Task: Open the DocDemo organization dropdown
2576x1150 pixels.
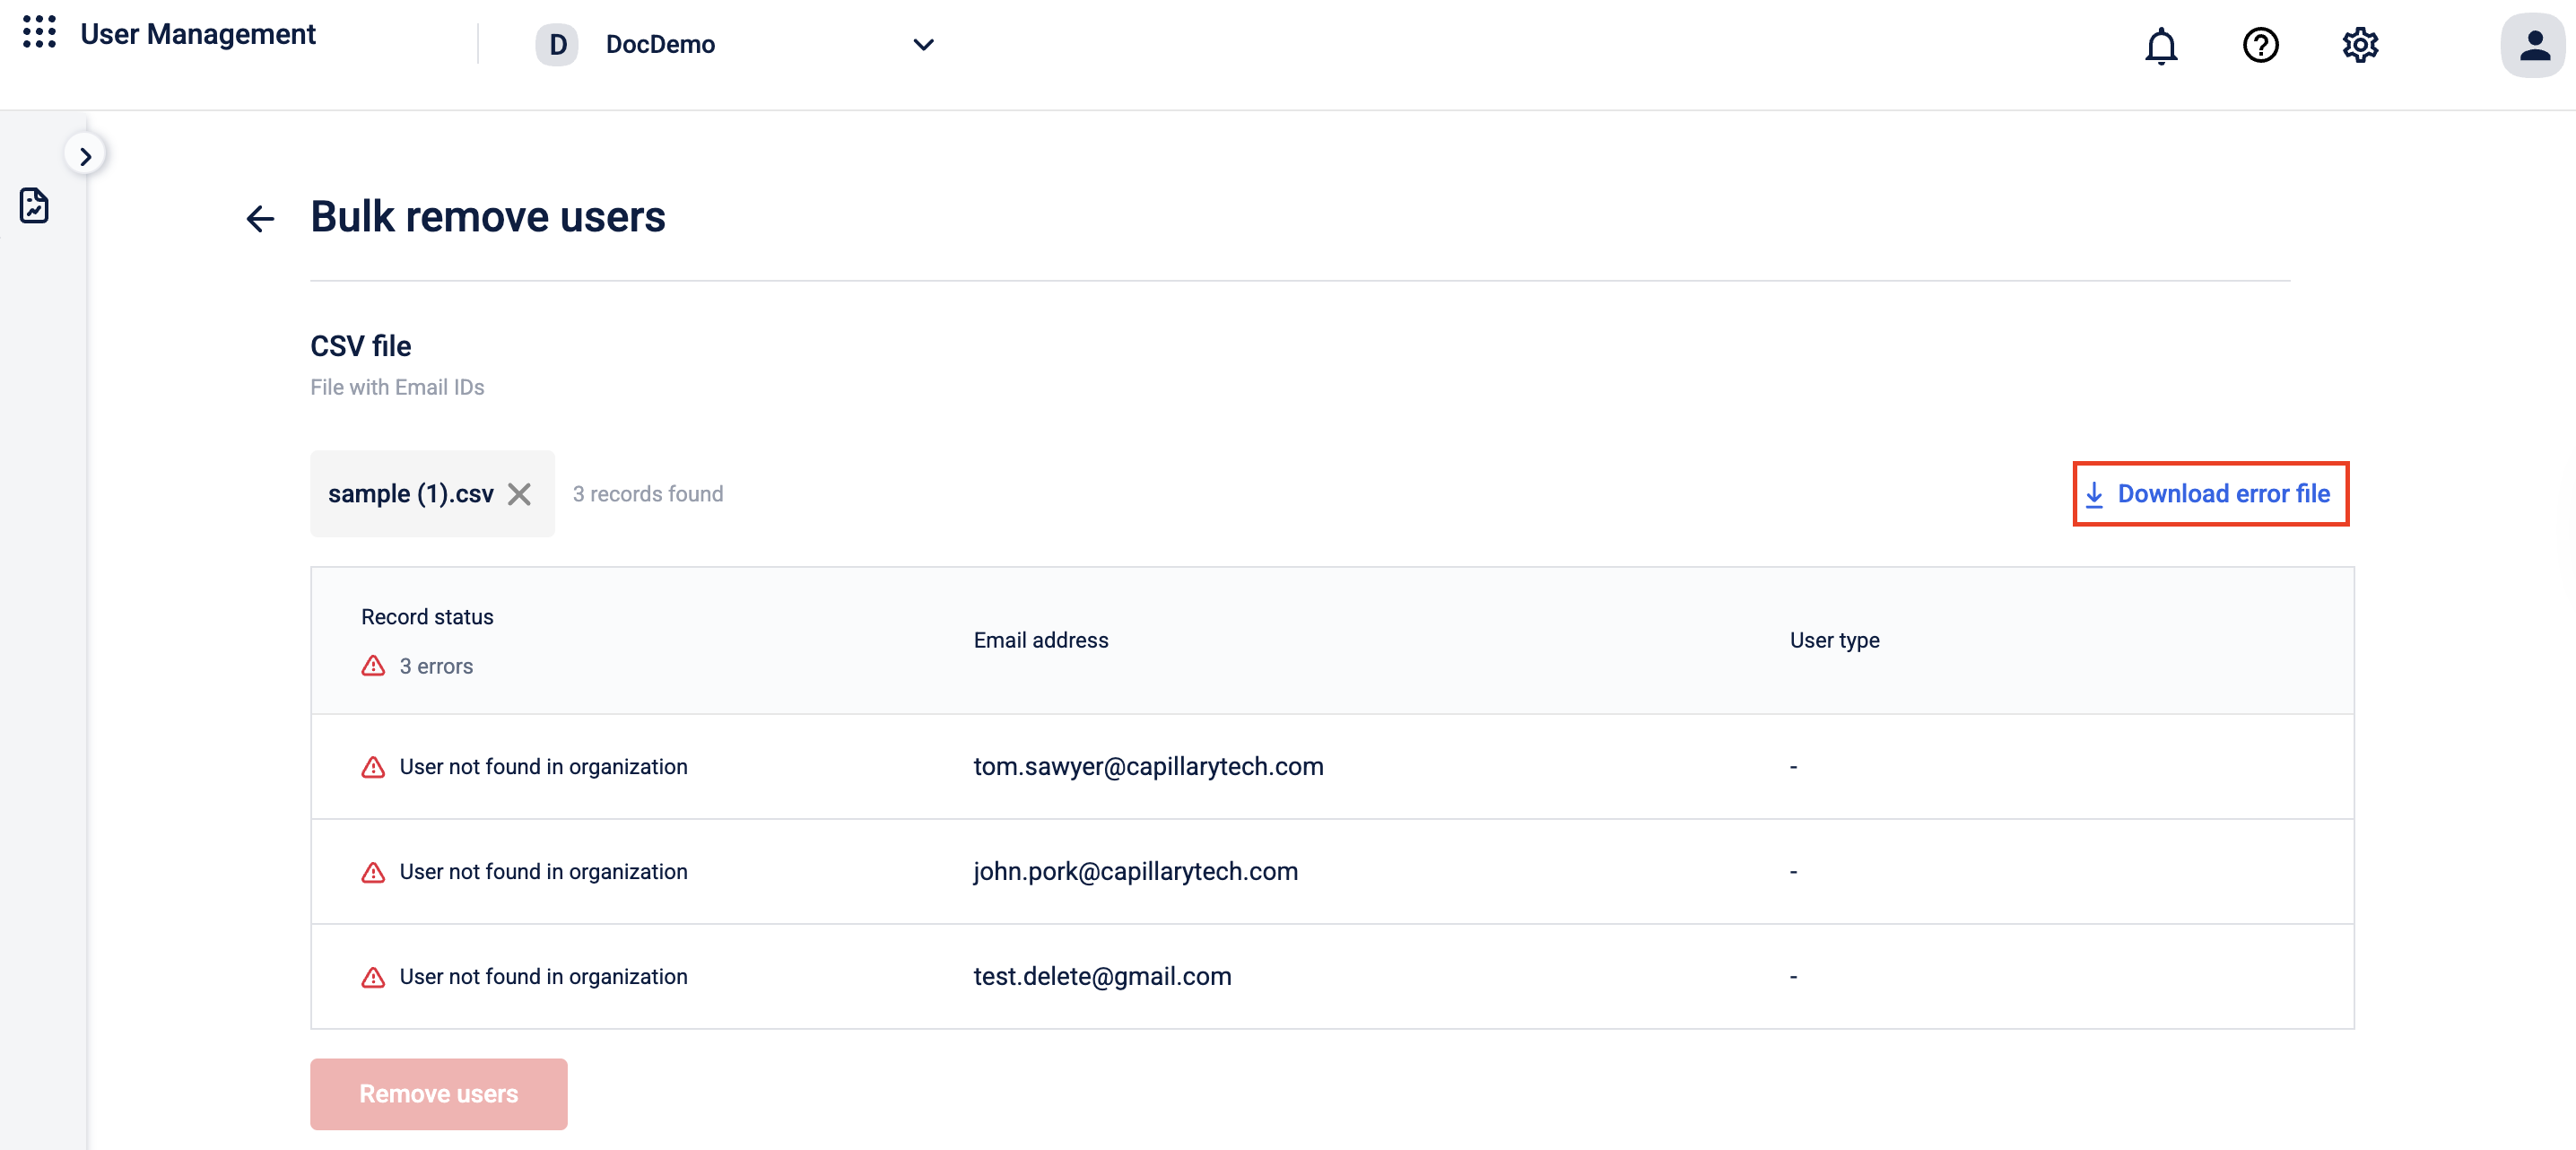Action: 922,45
